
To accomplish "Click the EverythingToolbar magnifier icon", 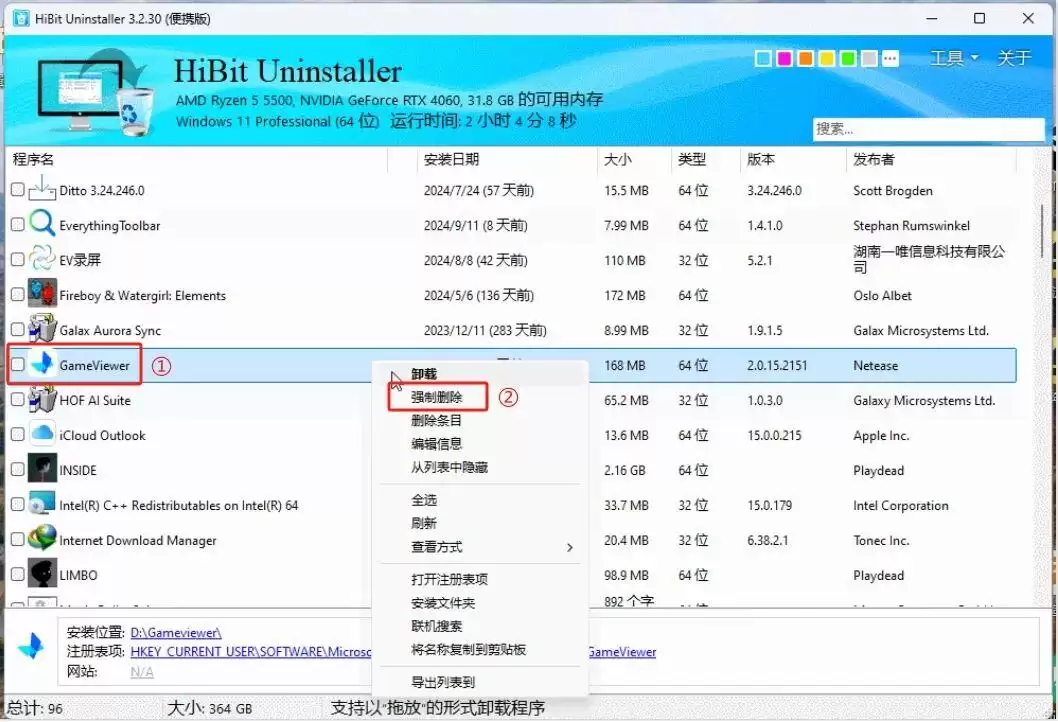I will [x=42, y=224].
